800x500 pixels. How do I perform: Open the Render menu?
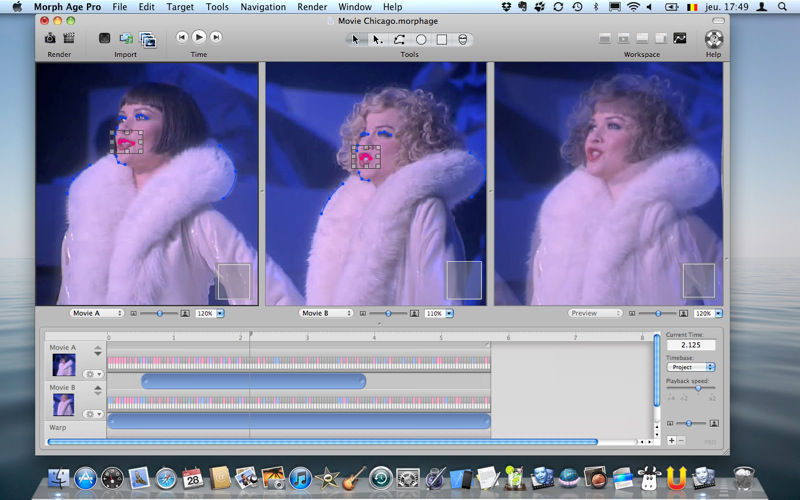[312, 7]
